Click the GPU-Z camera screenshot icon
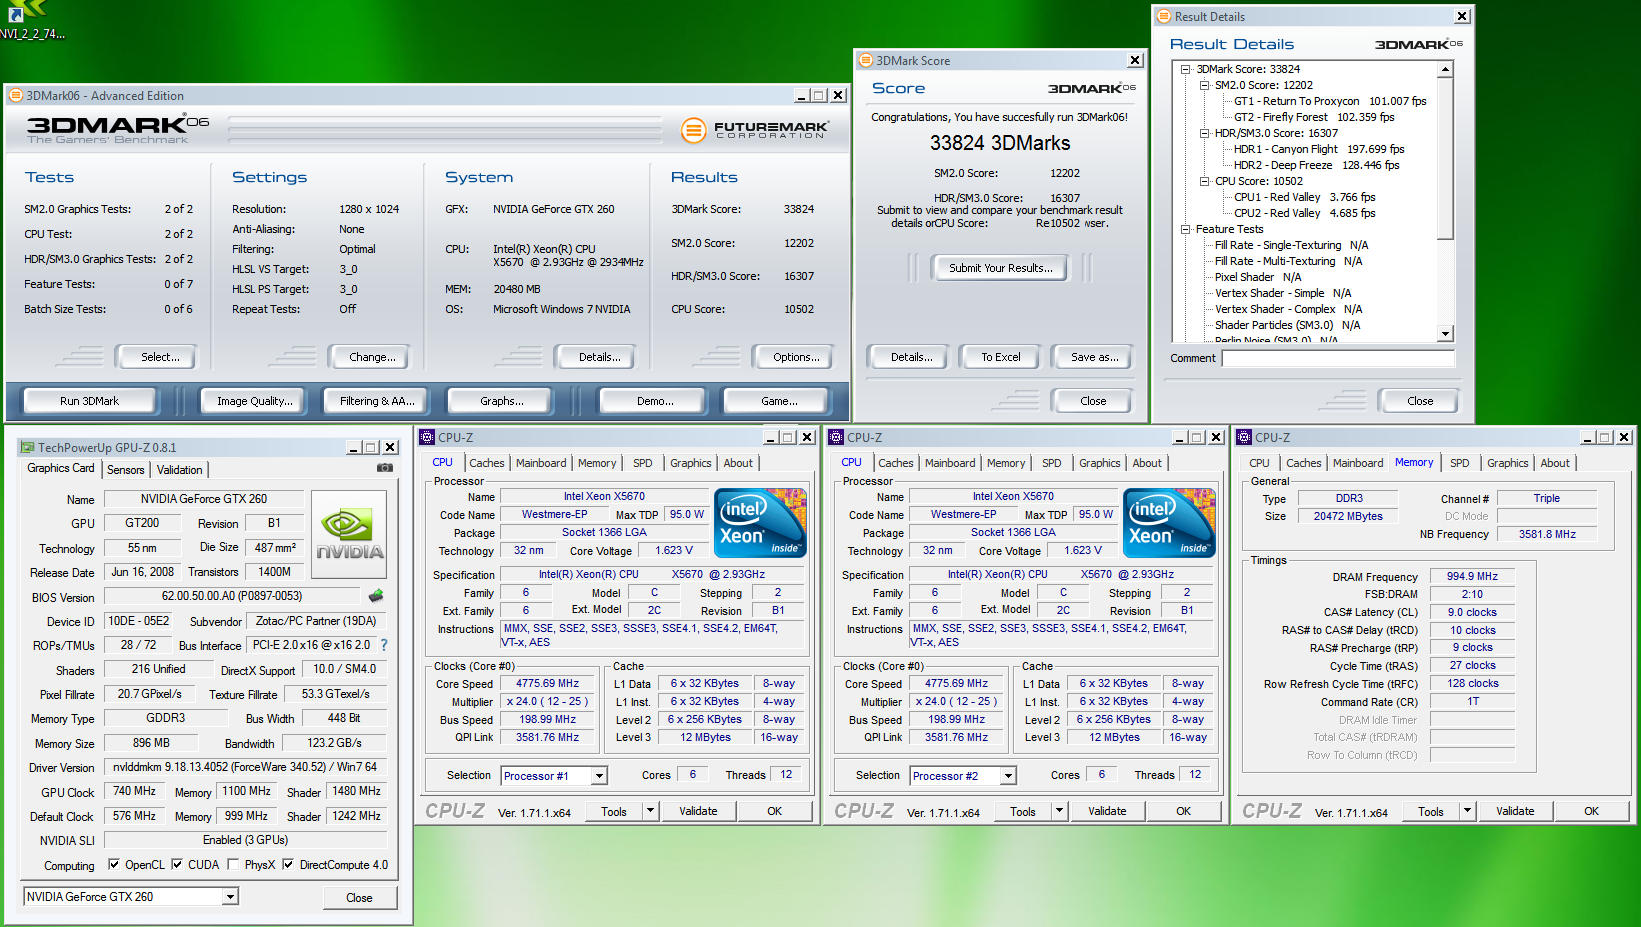Screen dimensions: 1641x927 [x=384, y=467]
